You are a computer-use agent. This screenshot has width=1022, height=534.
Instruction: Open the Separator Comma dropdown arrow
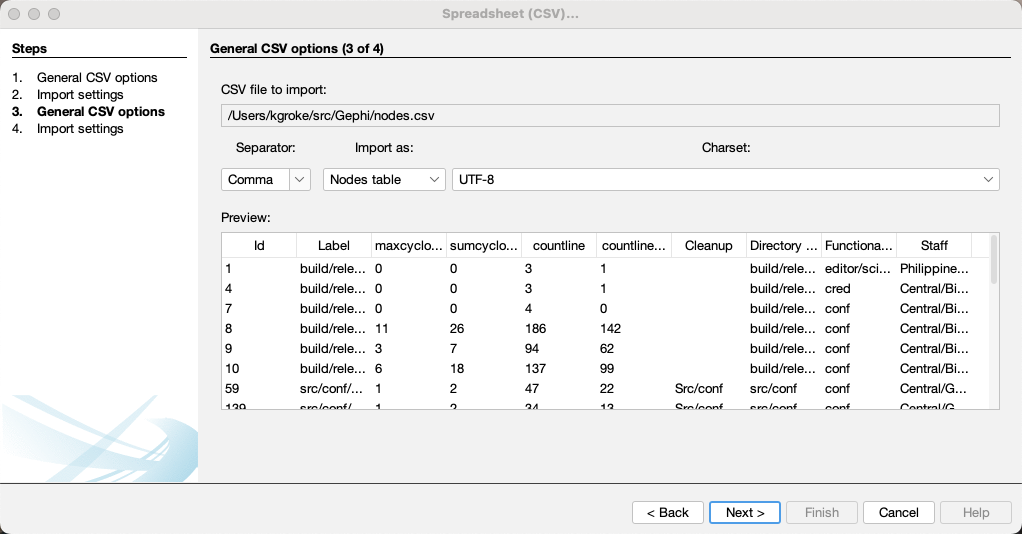tap(300, 179)
